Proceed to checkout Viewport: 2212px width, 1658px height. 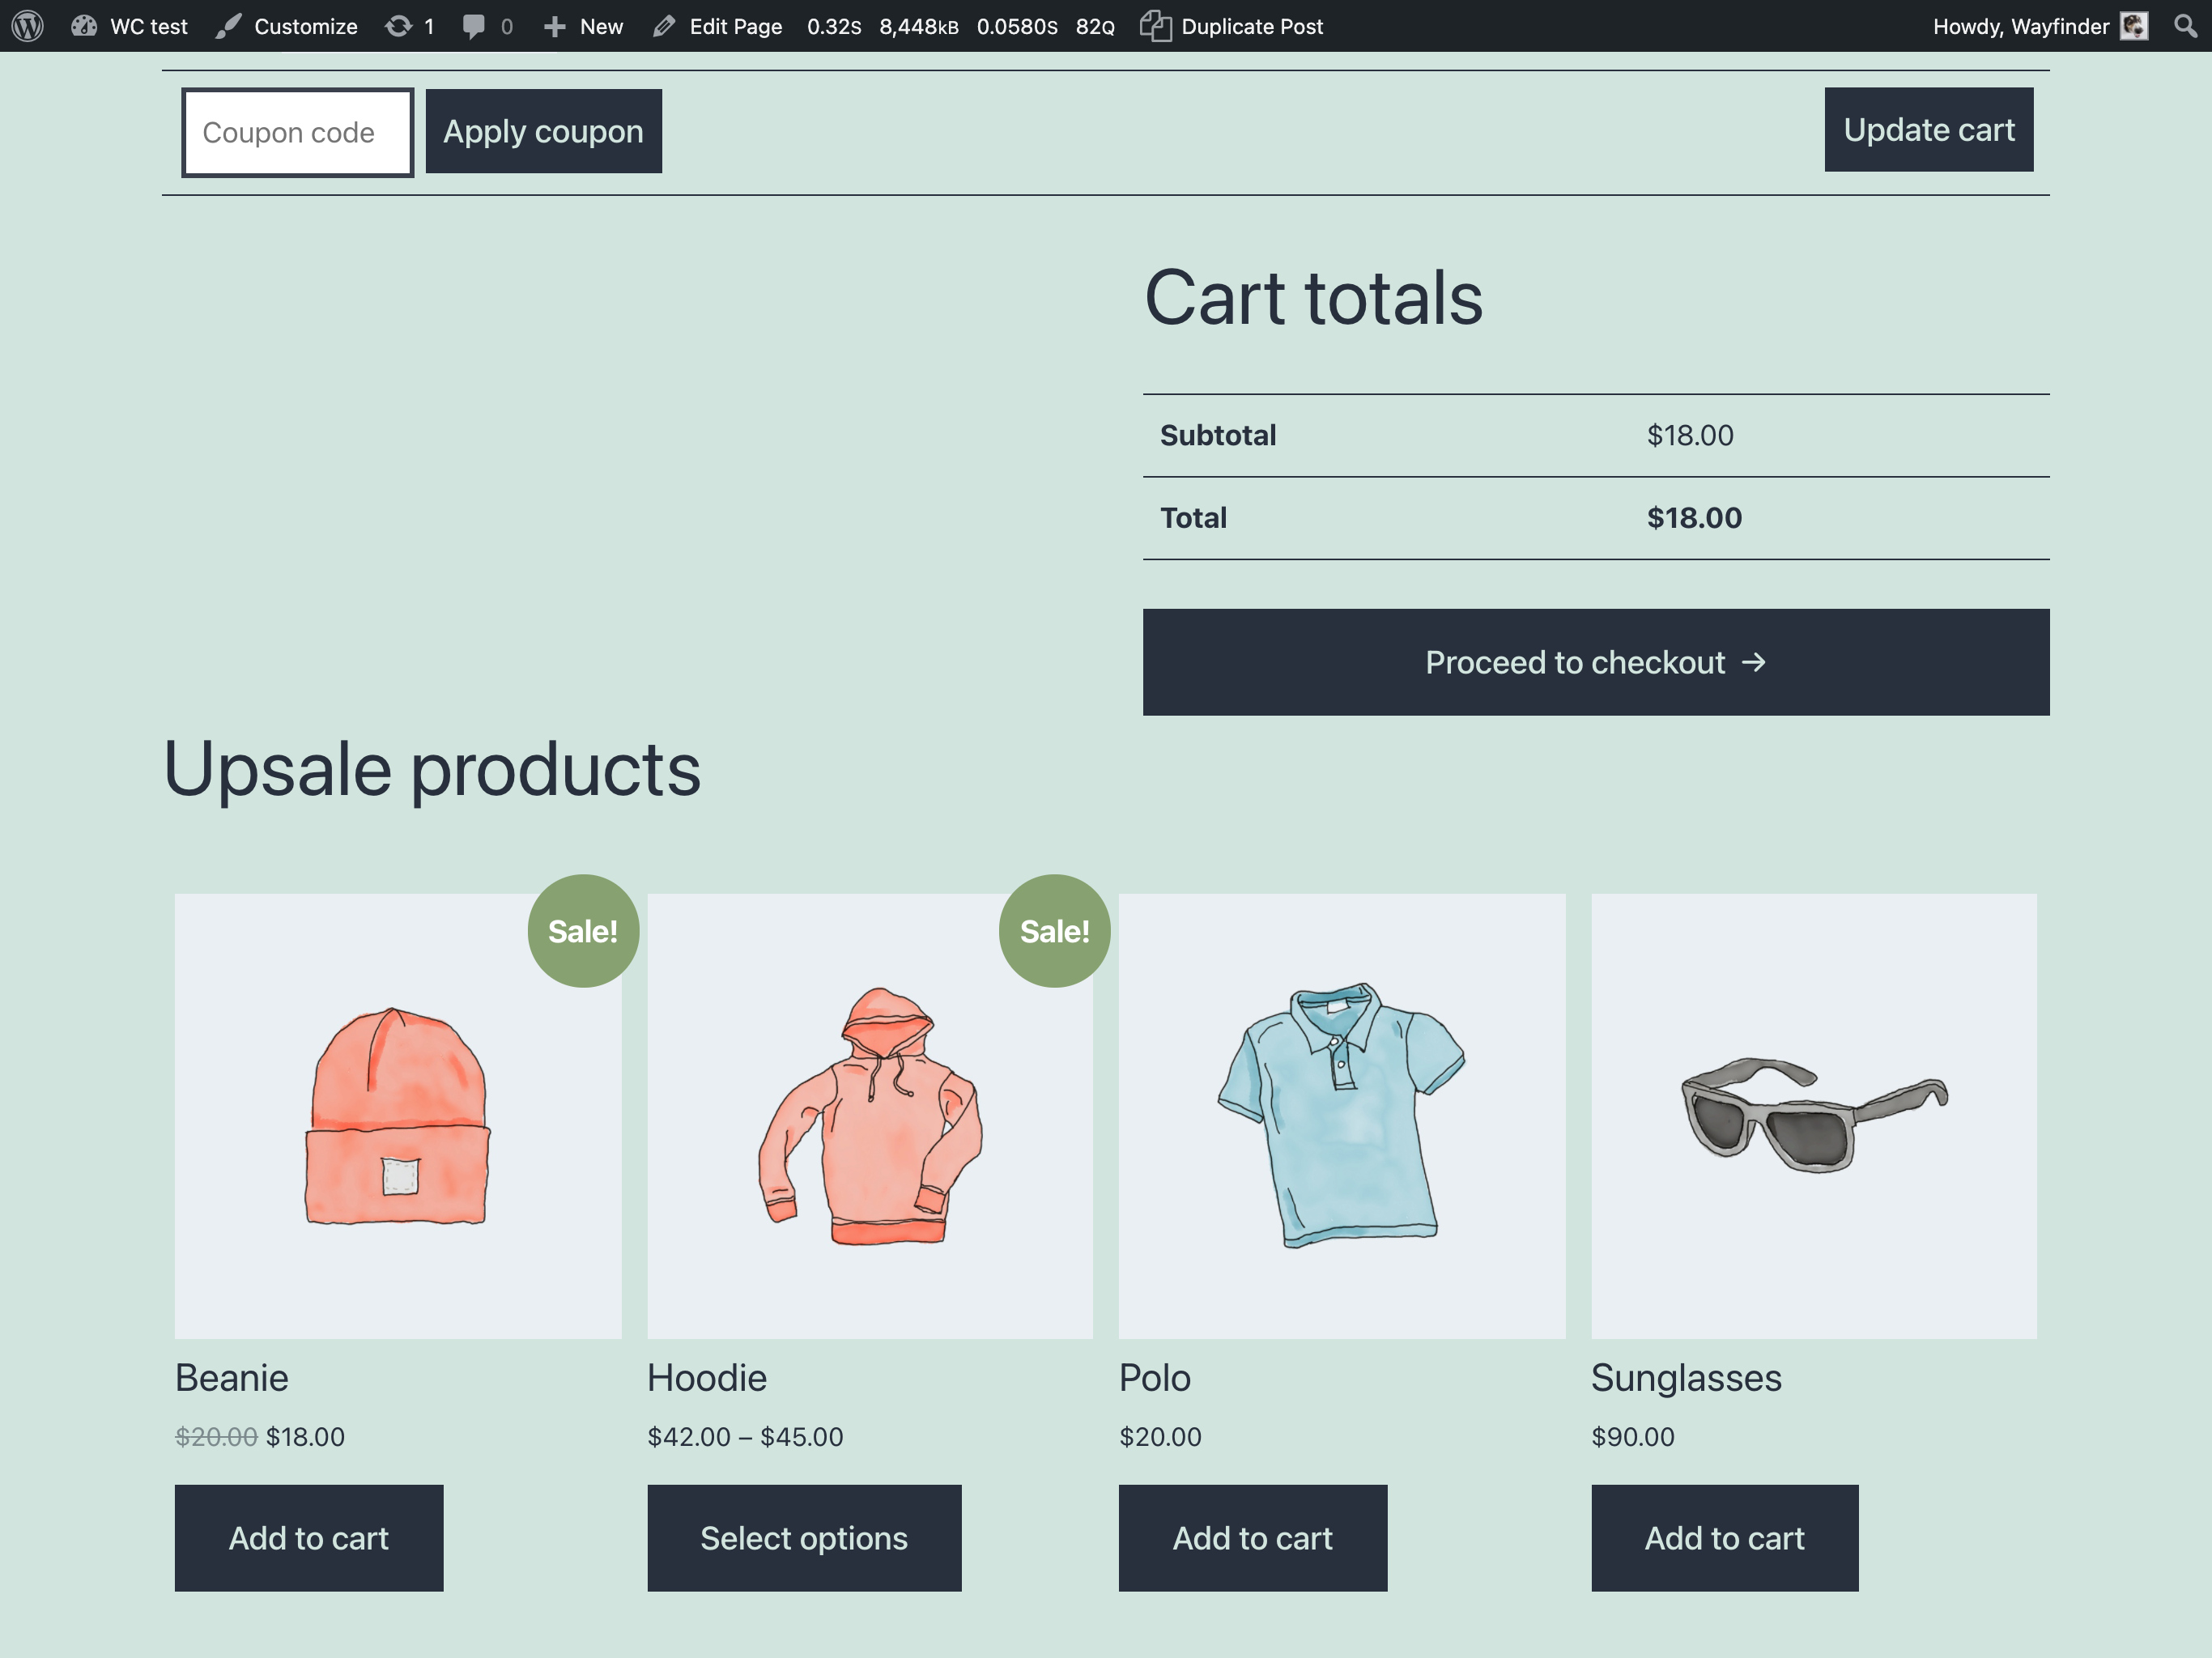click(1596, 662)
